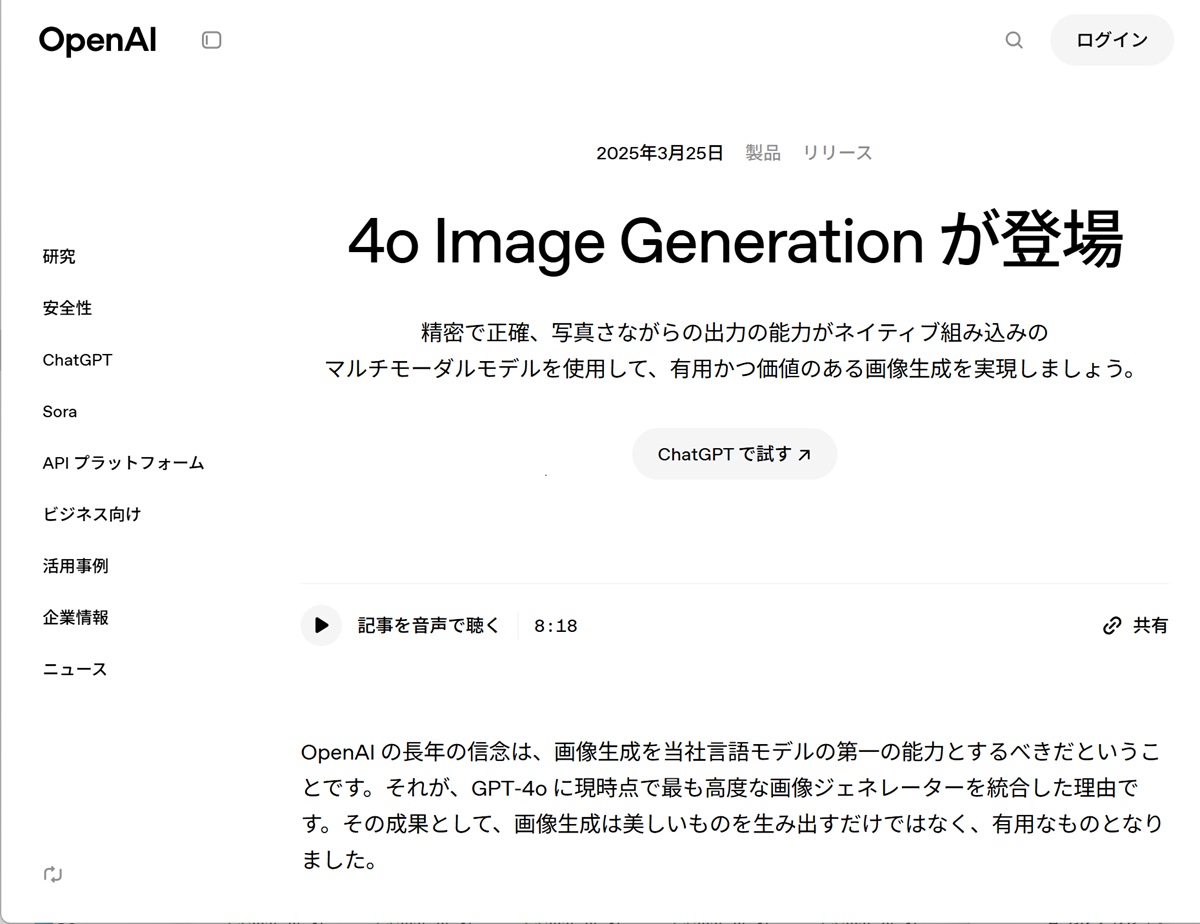Open 安全性 in the sidebar
The width and height of the screenshot is (1200, 924).
(67, 308)
